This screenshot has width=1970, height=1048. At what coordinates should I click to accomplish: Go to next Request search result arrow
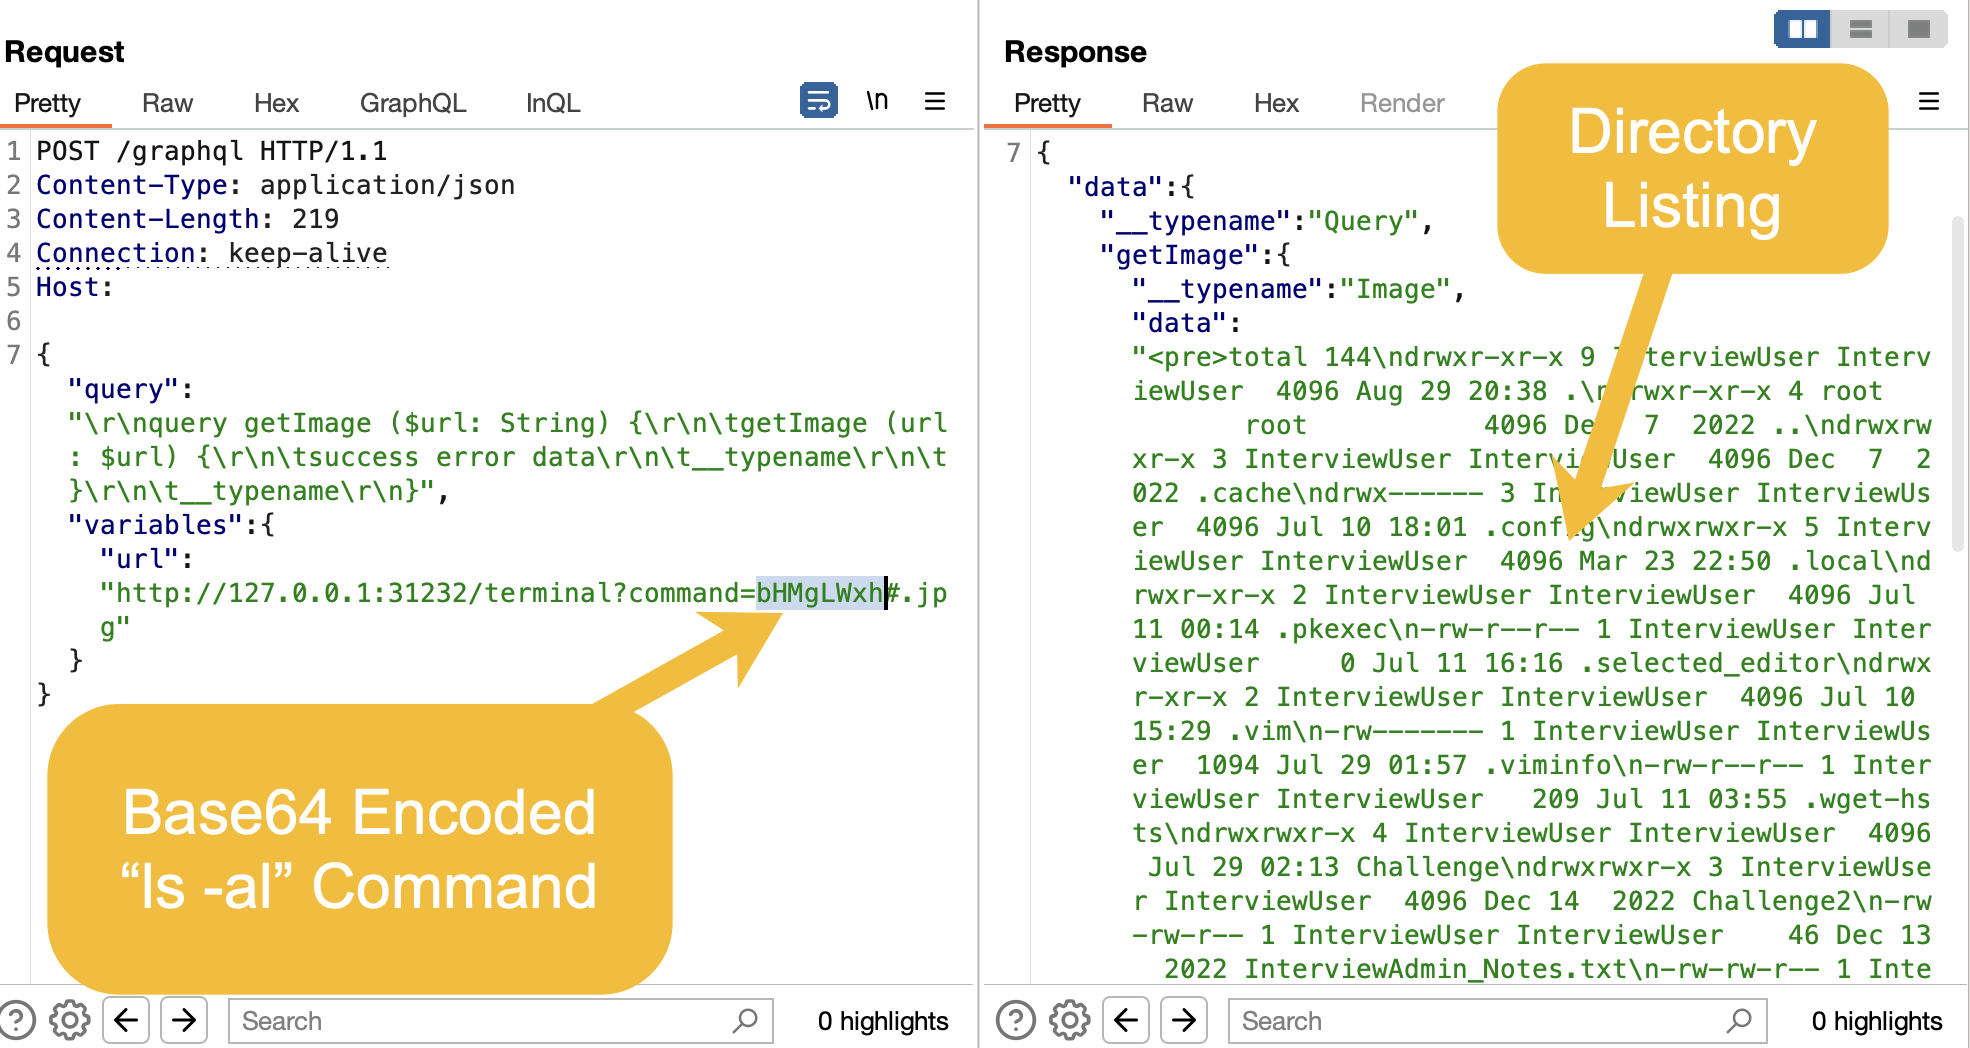pos(184,1021)
